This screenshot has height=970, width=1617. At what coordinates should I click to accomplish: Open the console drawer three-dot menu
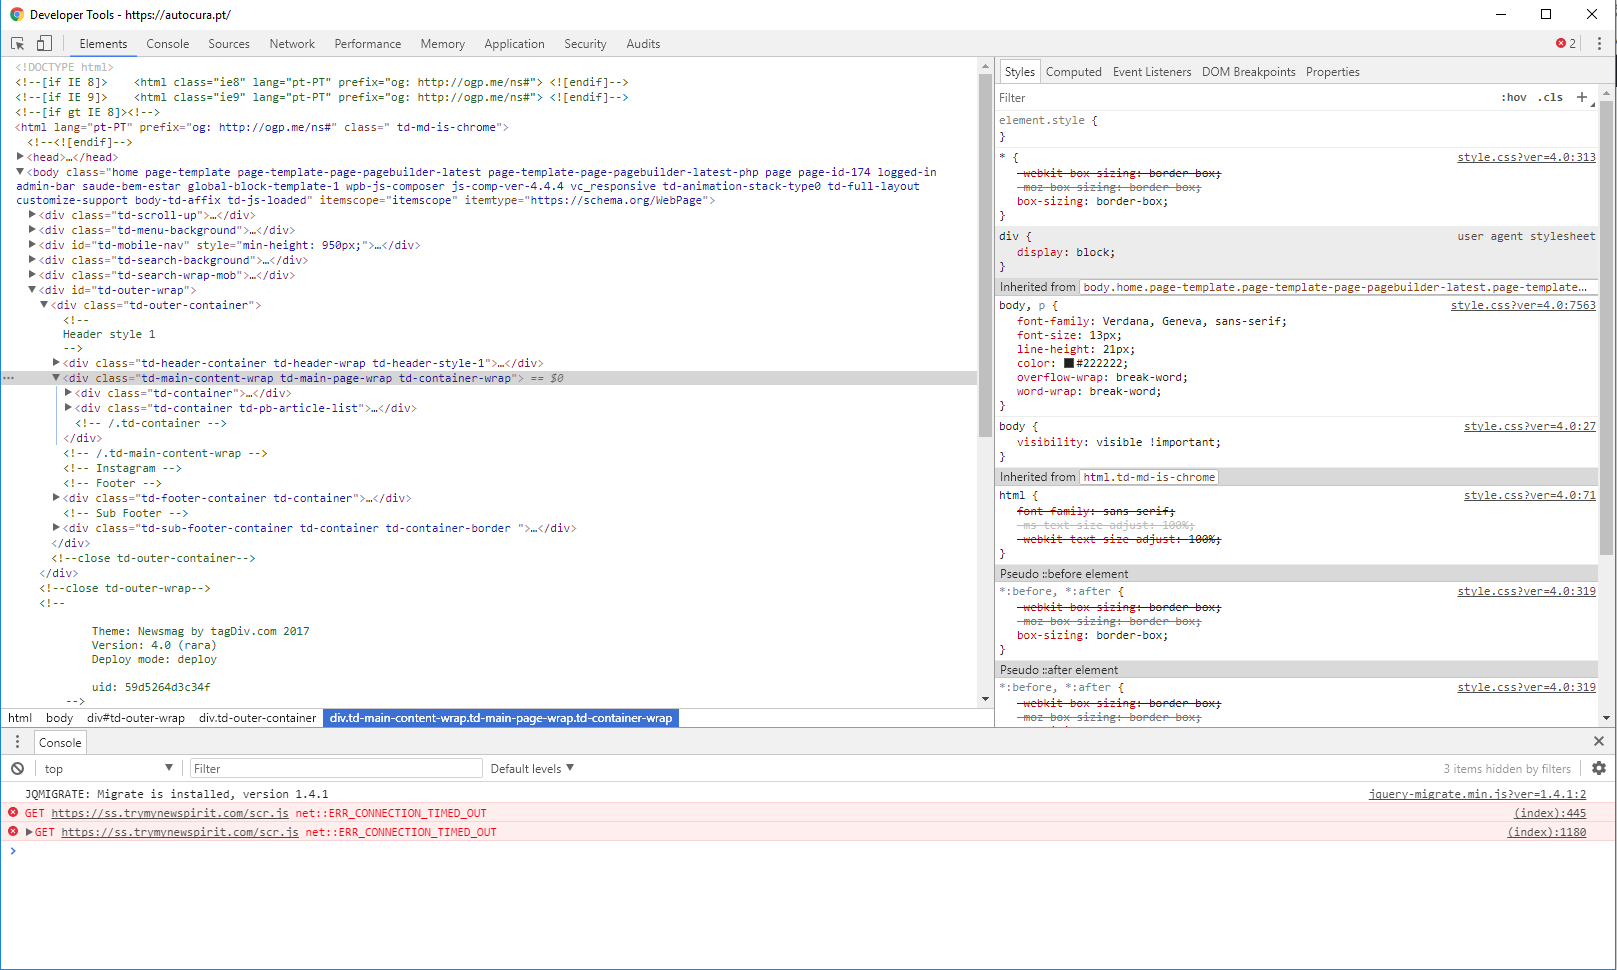[x=17, y=742]
